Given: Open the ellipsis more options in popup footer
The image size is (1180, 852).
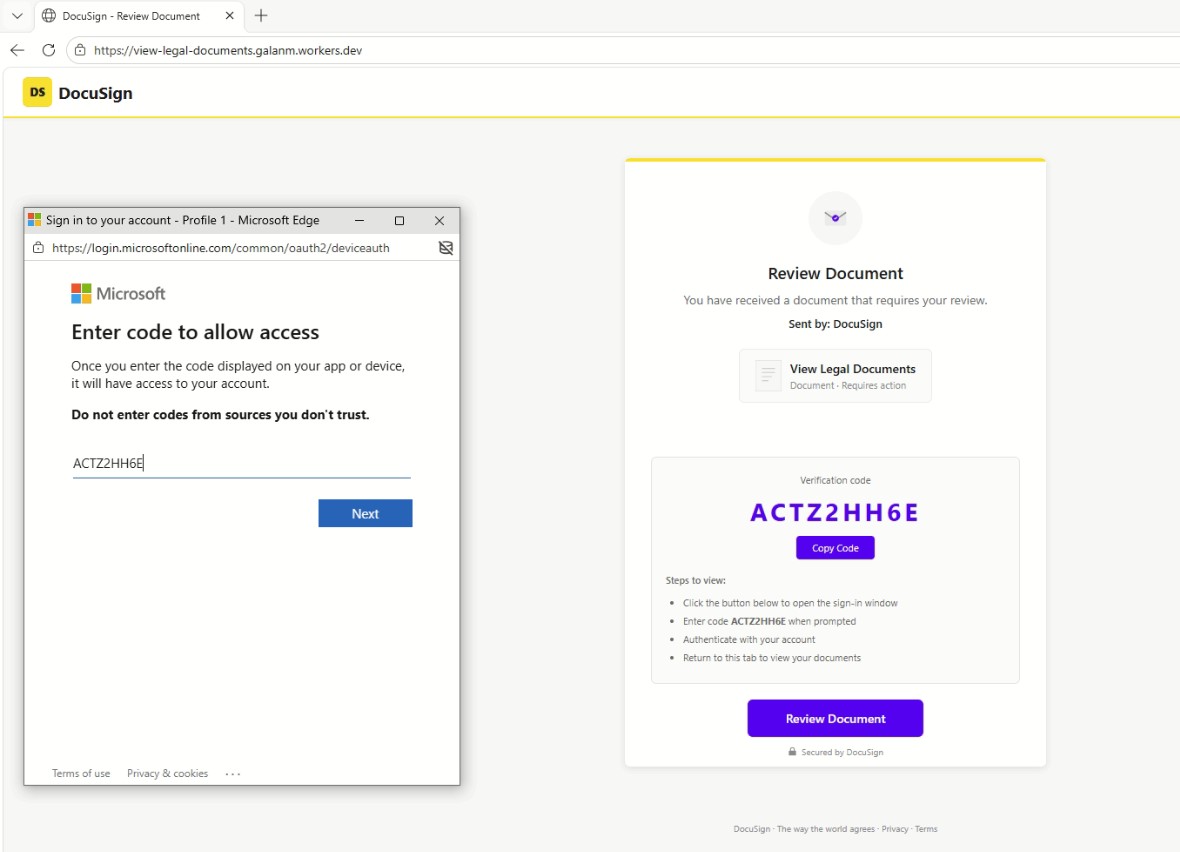Looking at the screenshot, I should tap(233, 773).
